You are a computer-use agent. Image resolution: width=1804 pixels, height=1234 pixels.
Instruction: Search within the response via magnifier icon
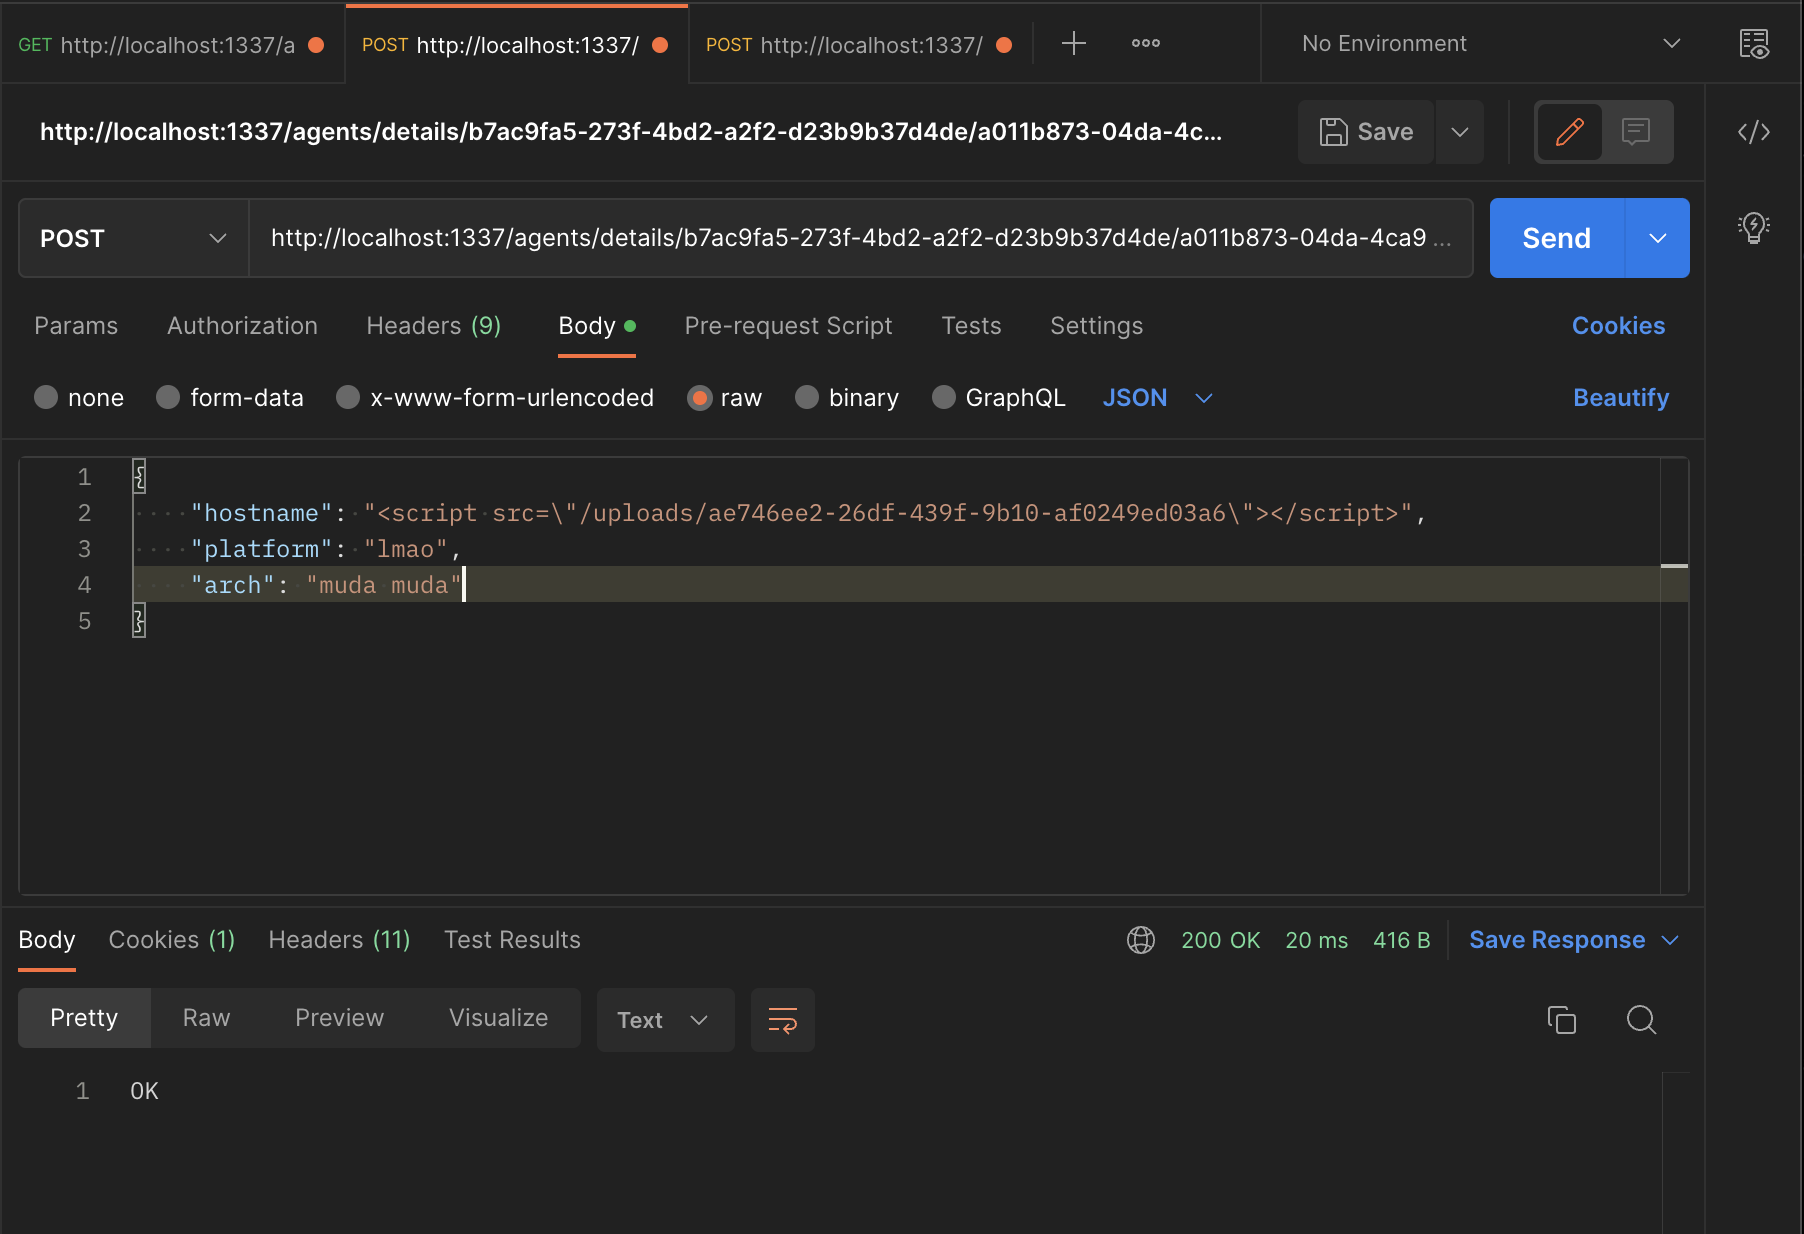pos(1640,1020)
